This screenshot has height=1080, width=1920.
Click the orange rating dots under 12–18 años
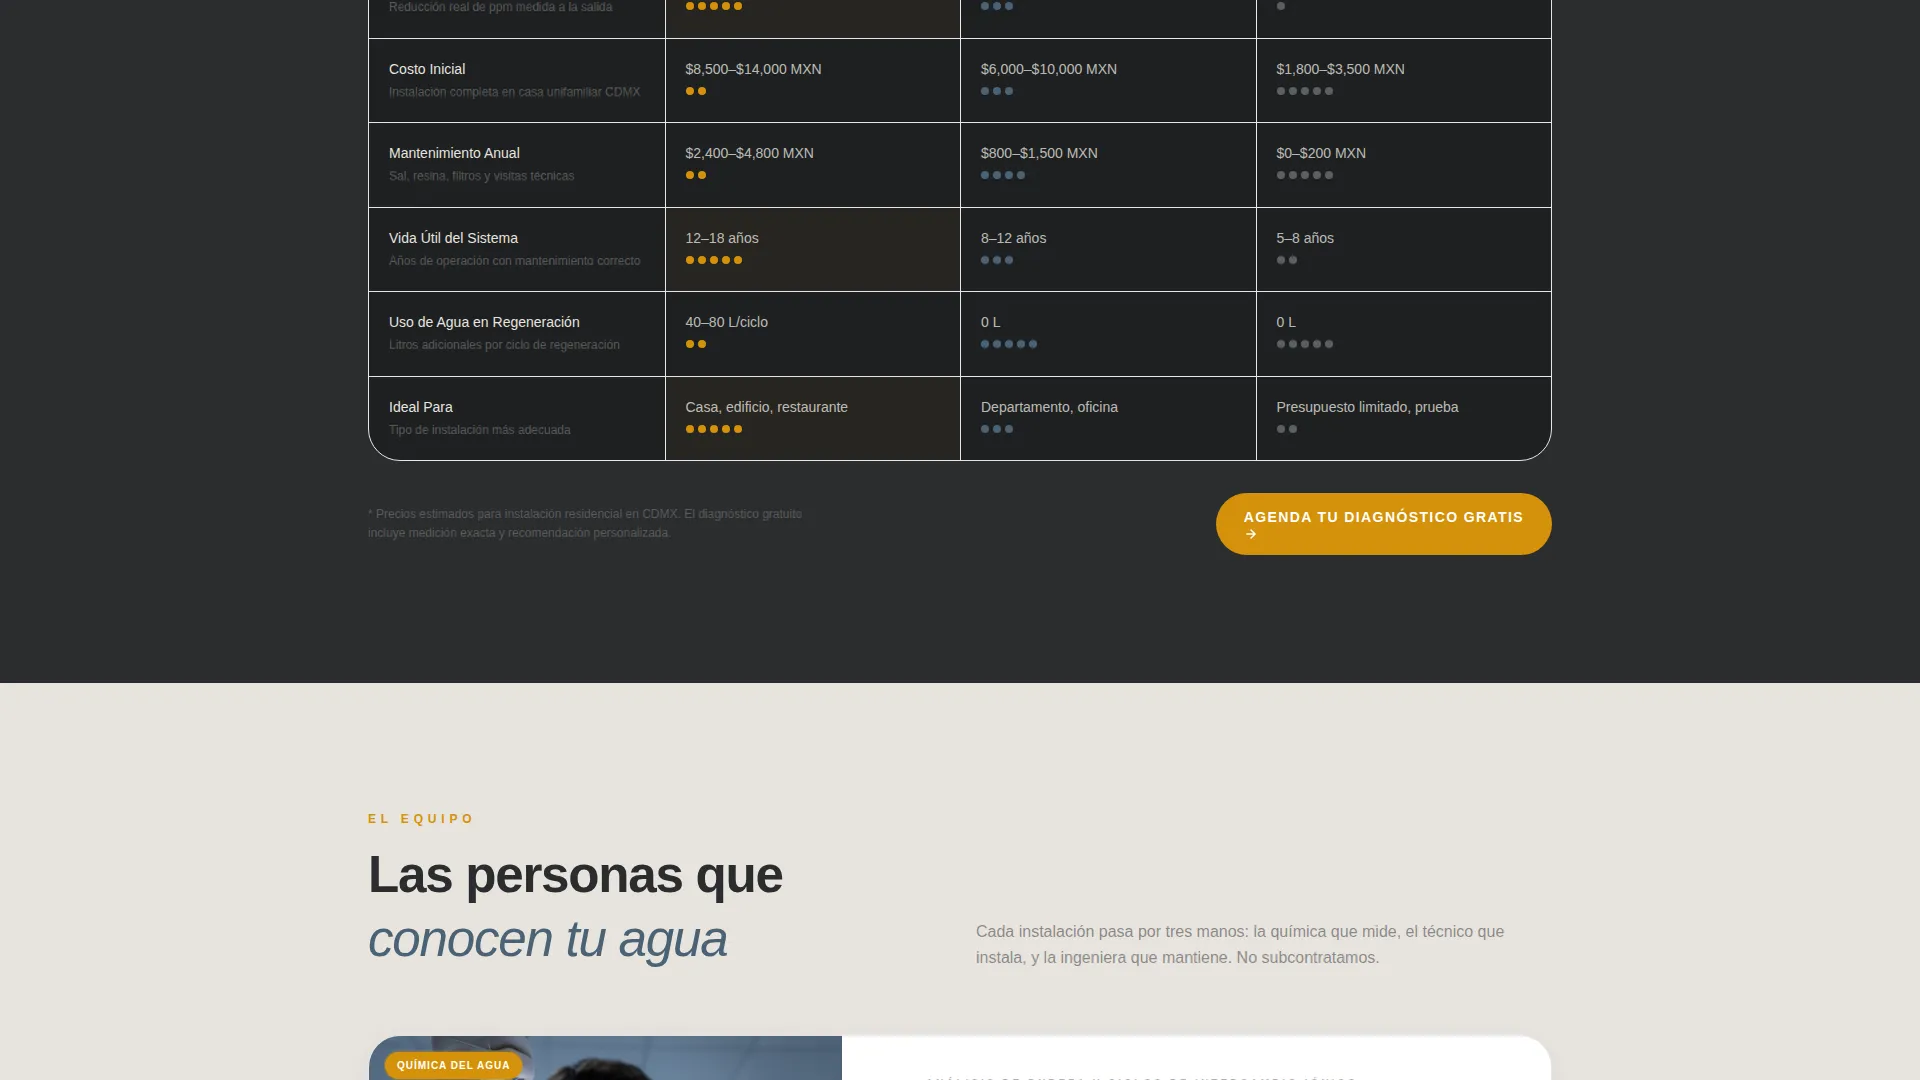coord(714,260)
